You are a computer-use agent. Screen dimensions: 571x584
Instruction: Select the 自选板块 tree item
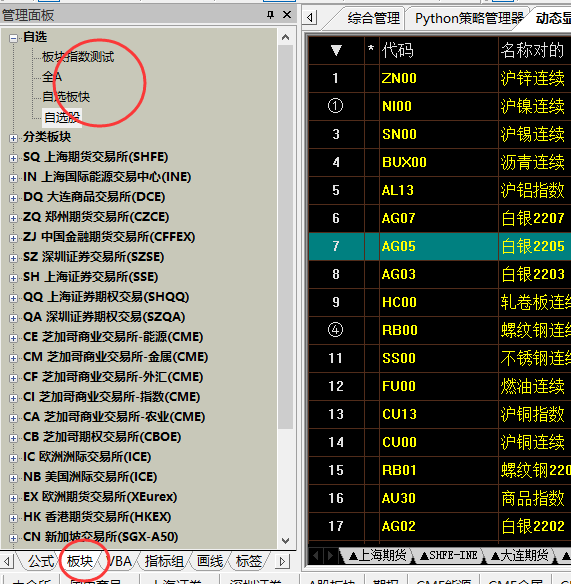tap(66, 97)
